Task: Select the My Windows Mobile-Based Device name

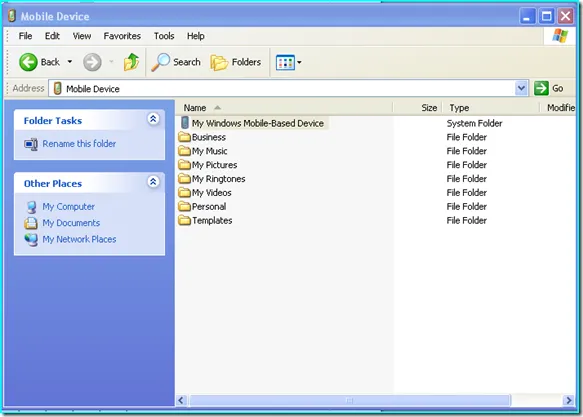Action: [258, 123]
